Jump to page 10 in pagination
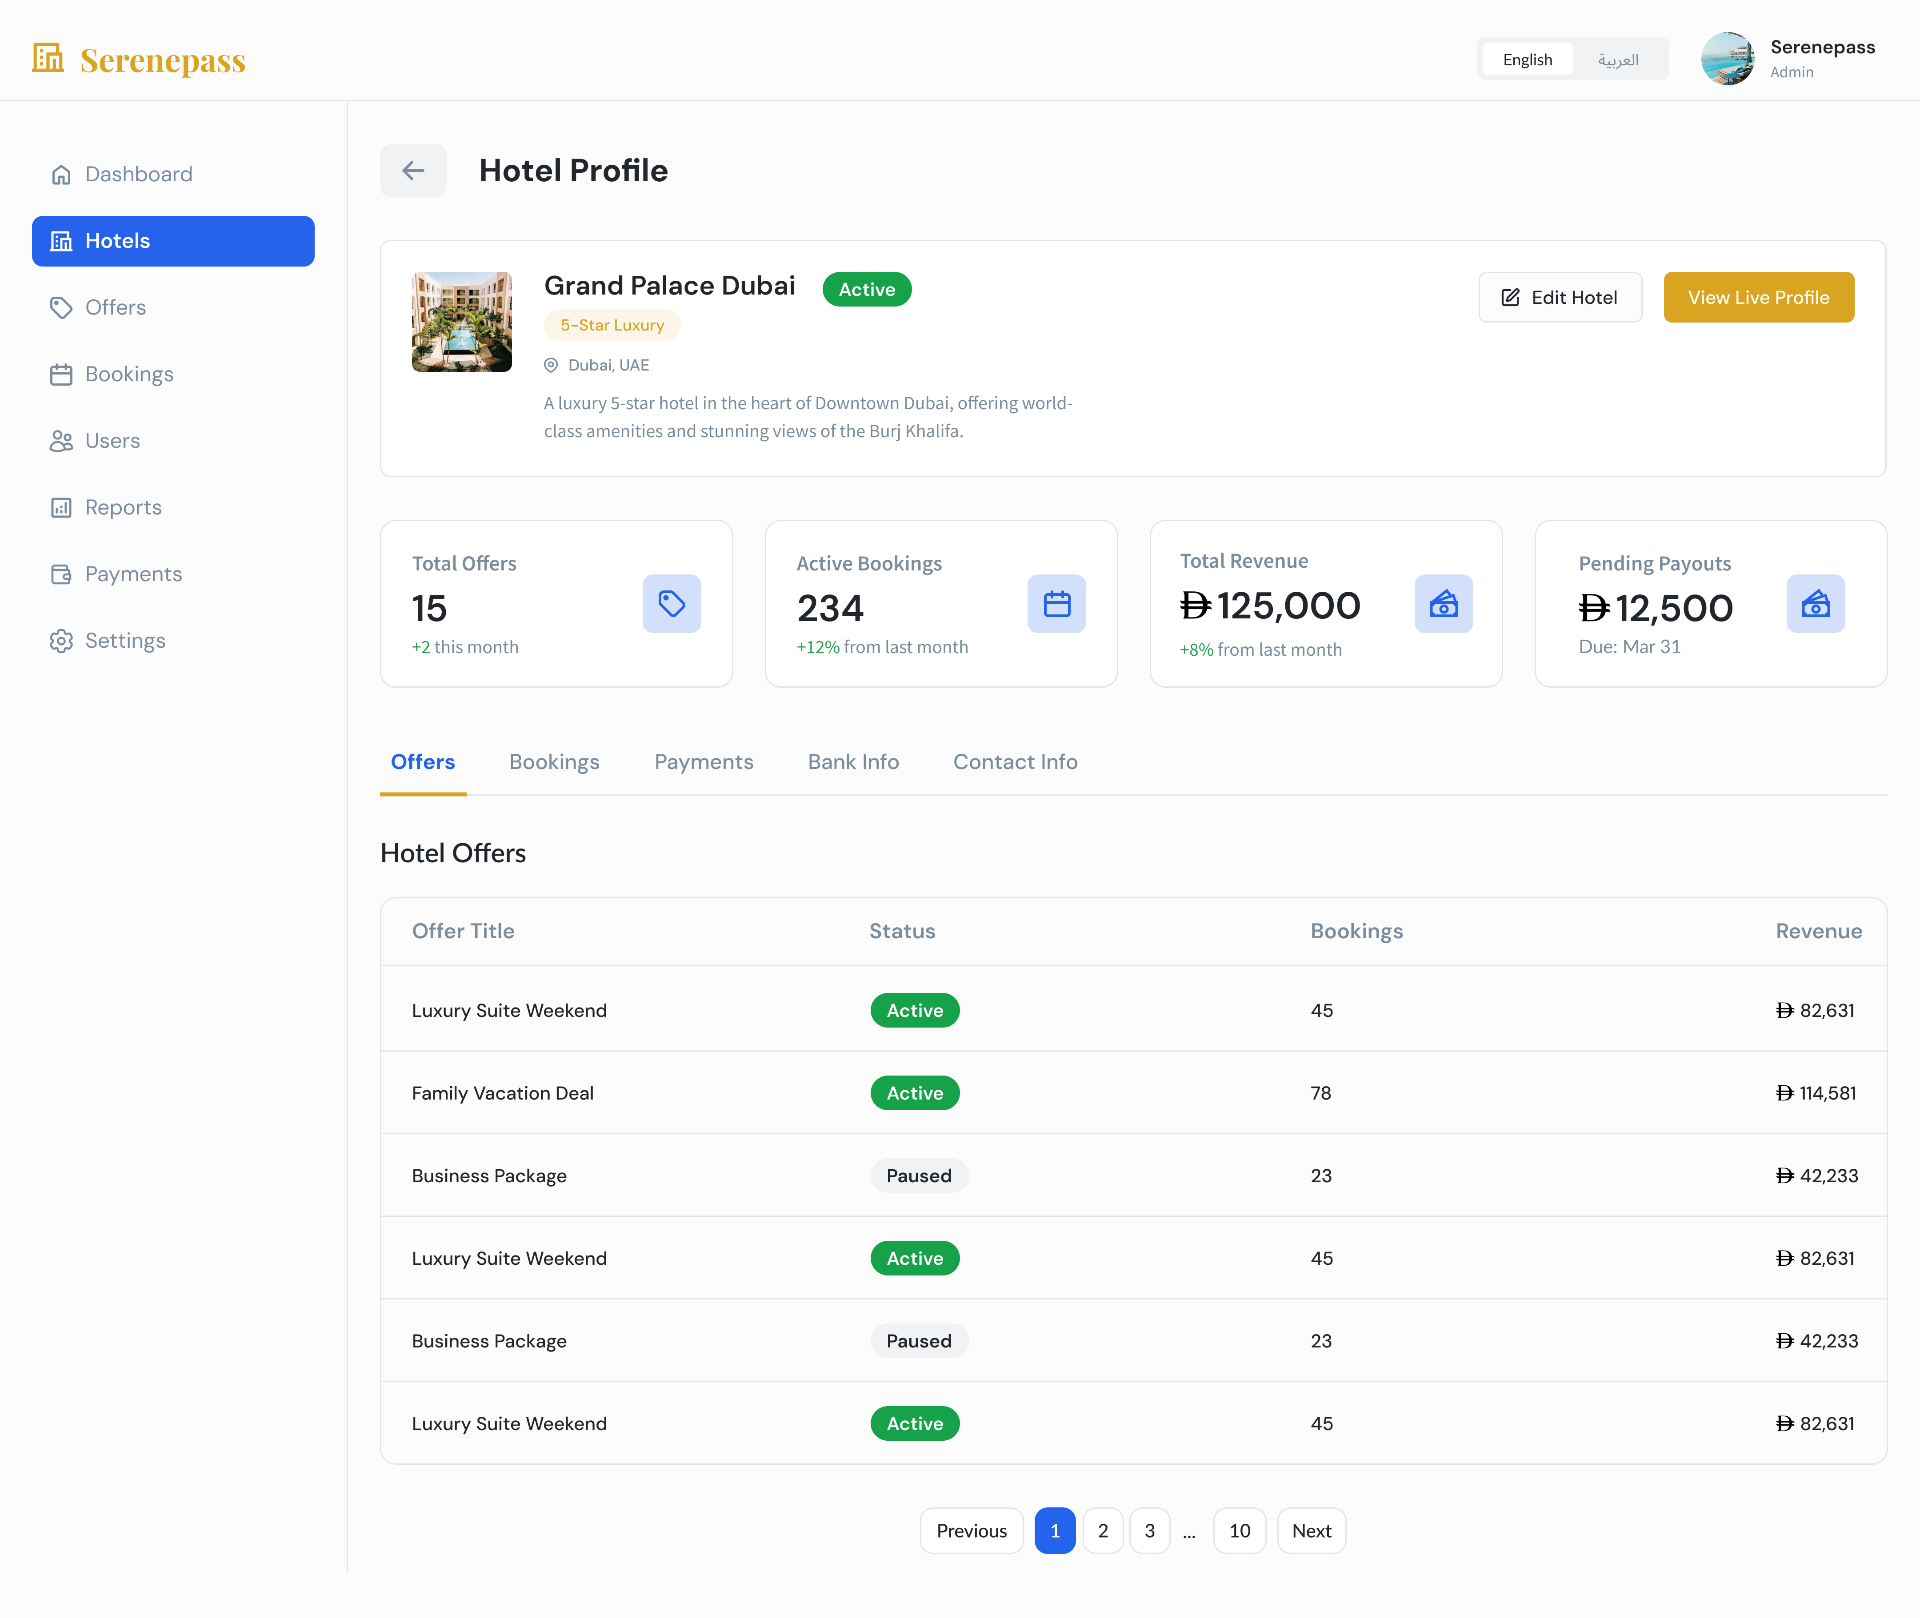Image resolution: width=1920 pixels, height=1618 pixels. point(1240,1531)
